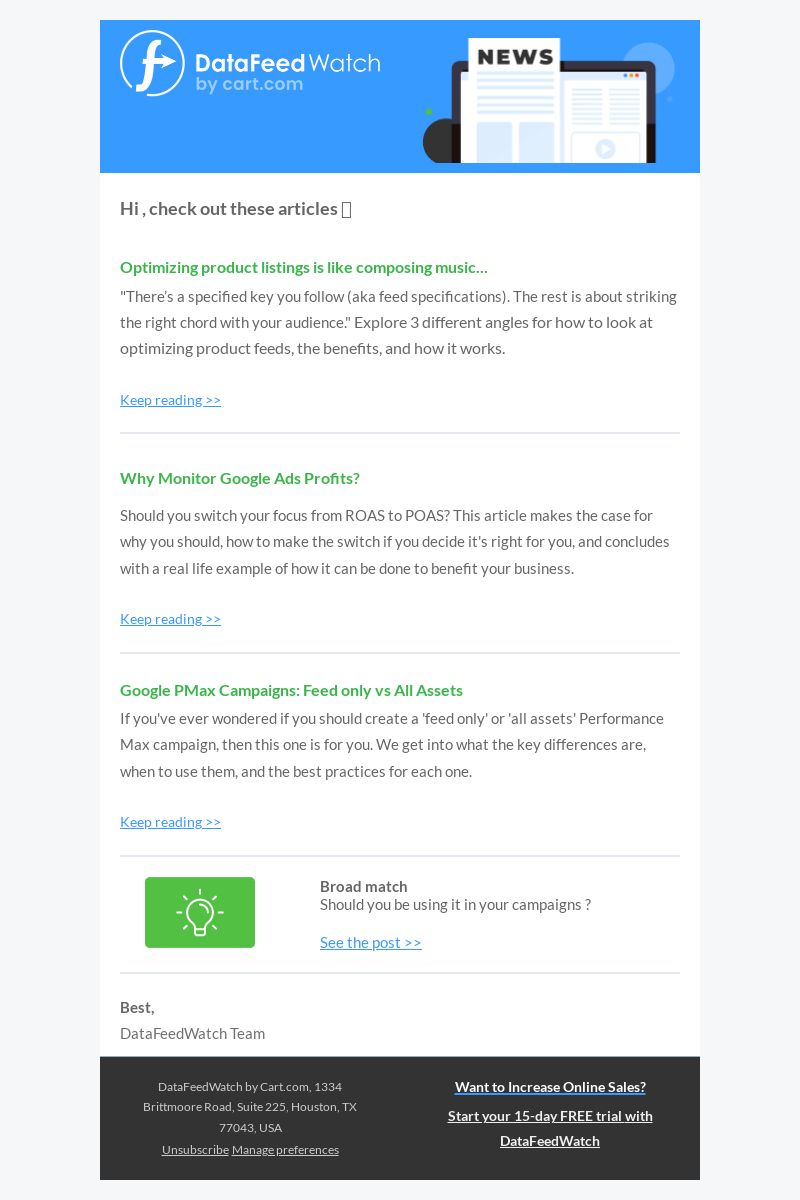
Task: Click the DataFeedWatch by cart.com wordmark
Action: [288, 72]
